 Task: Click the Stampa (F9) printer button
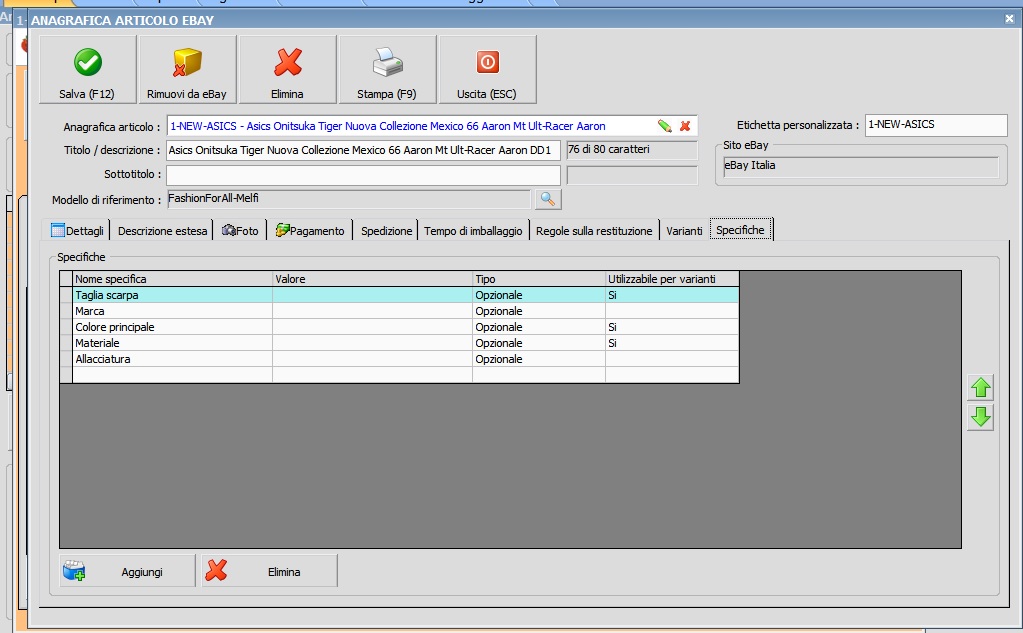coord(388,69)
